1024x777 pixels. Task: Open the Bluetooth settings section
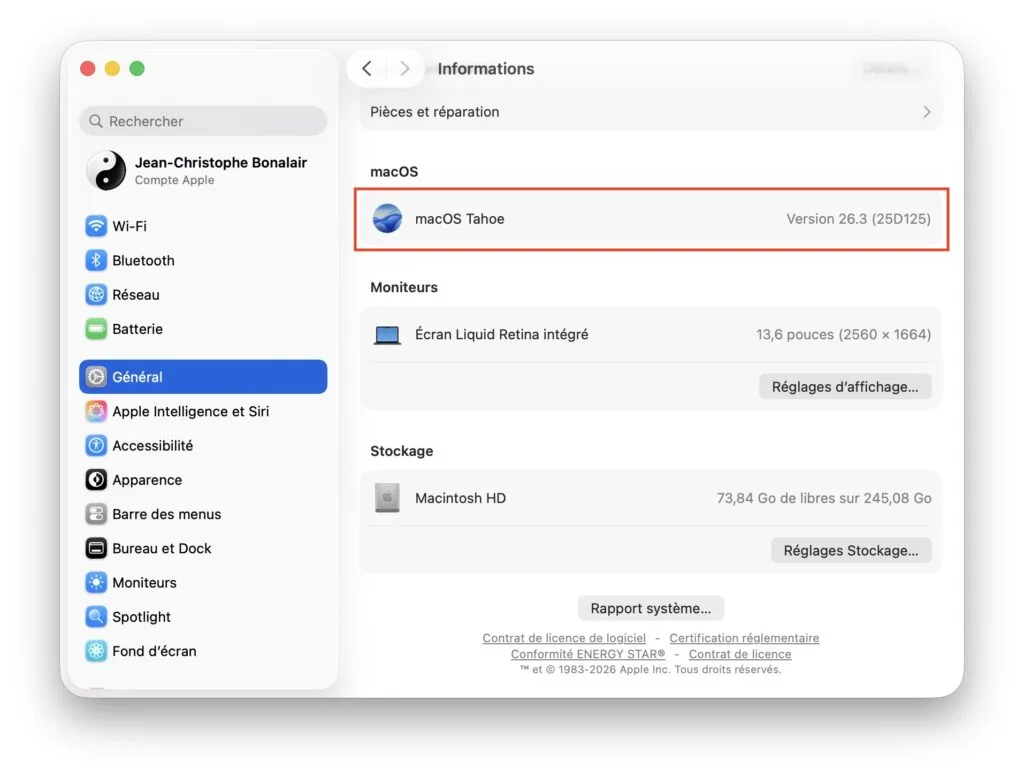138,260
